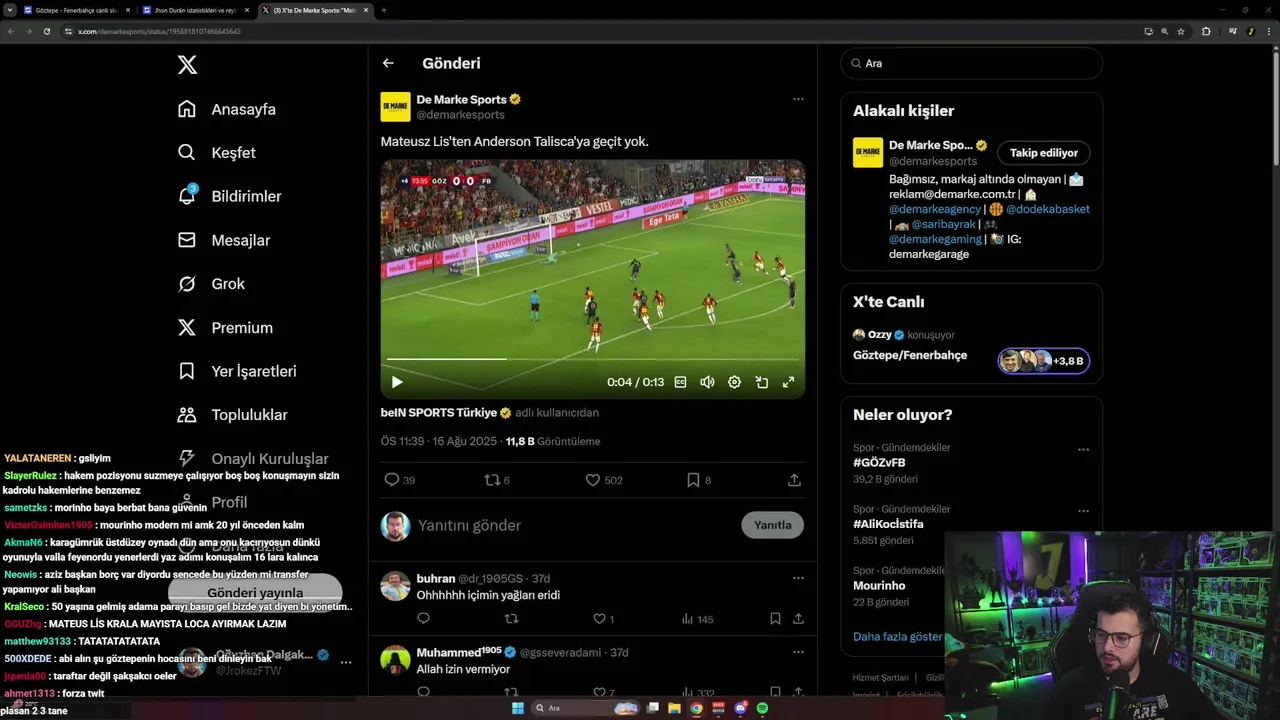Open Yer İşaretleri bookmarks
The image size is (1280, 720).
[x=236, y=371]
